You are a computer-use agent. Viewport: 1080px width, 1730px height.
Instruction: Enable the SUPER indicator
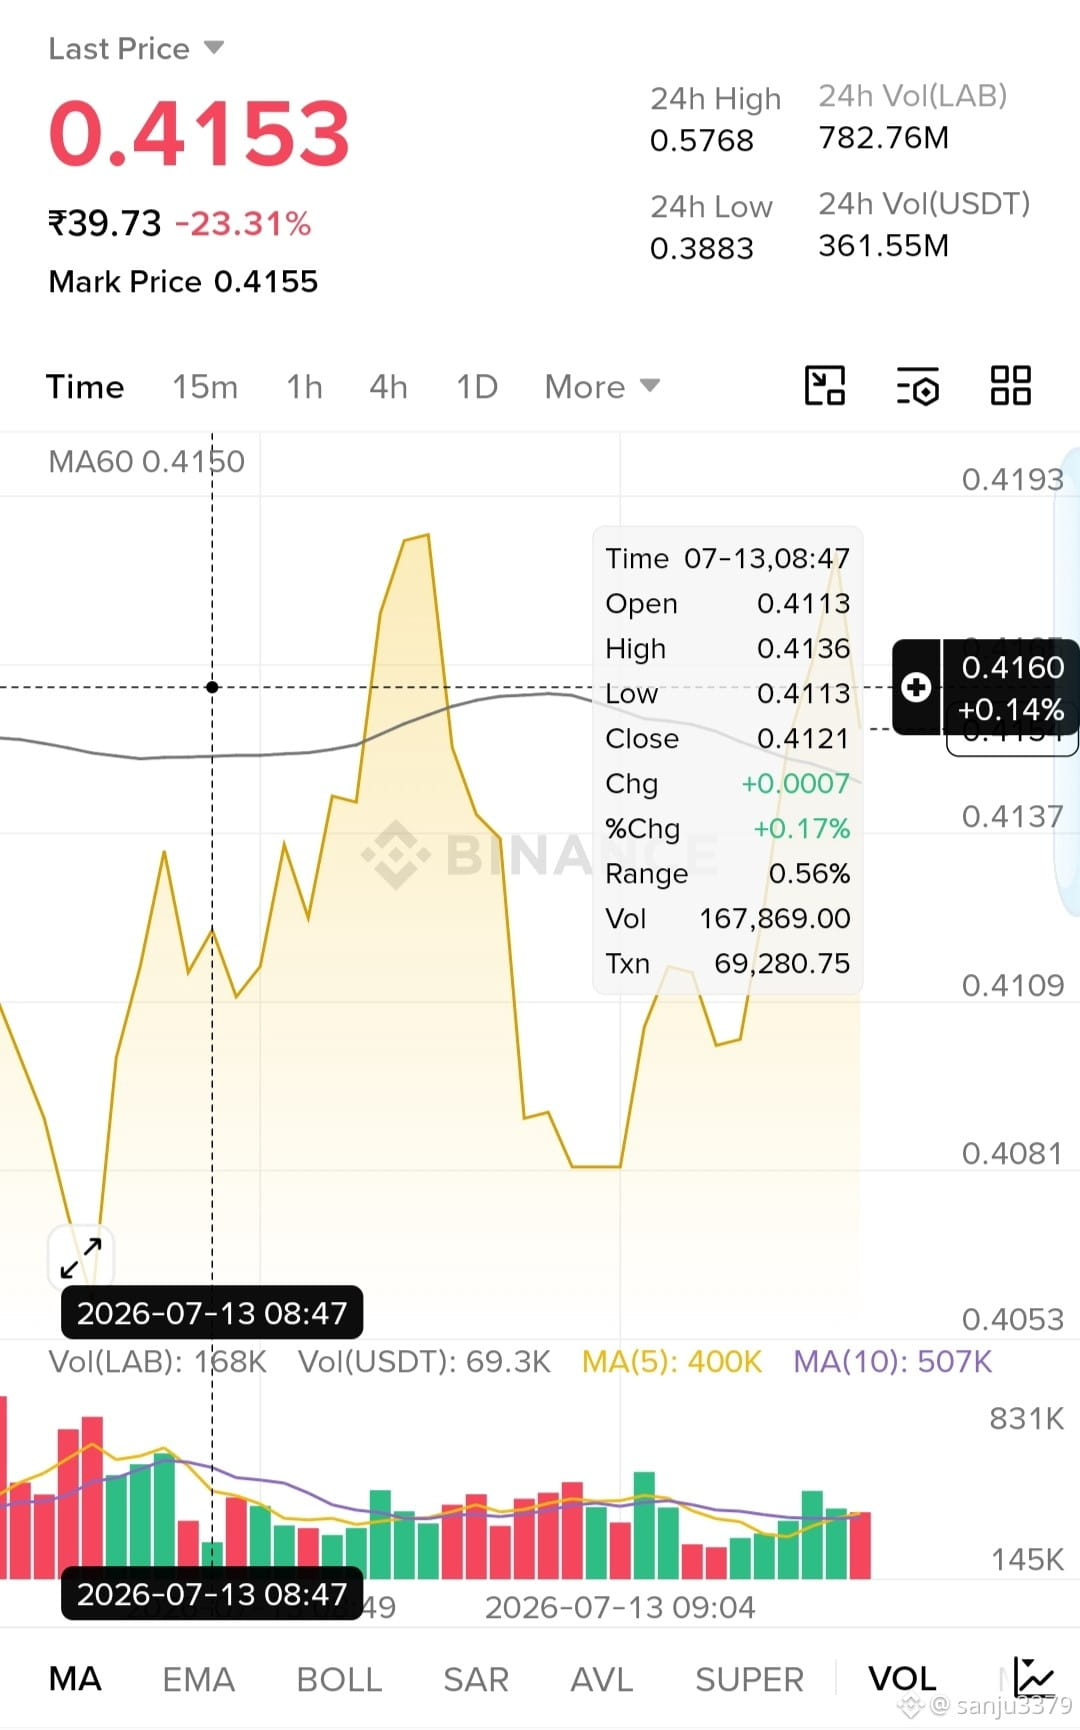(x=749, y=1679)
